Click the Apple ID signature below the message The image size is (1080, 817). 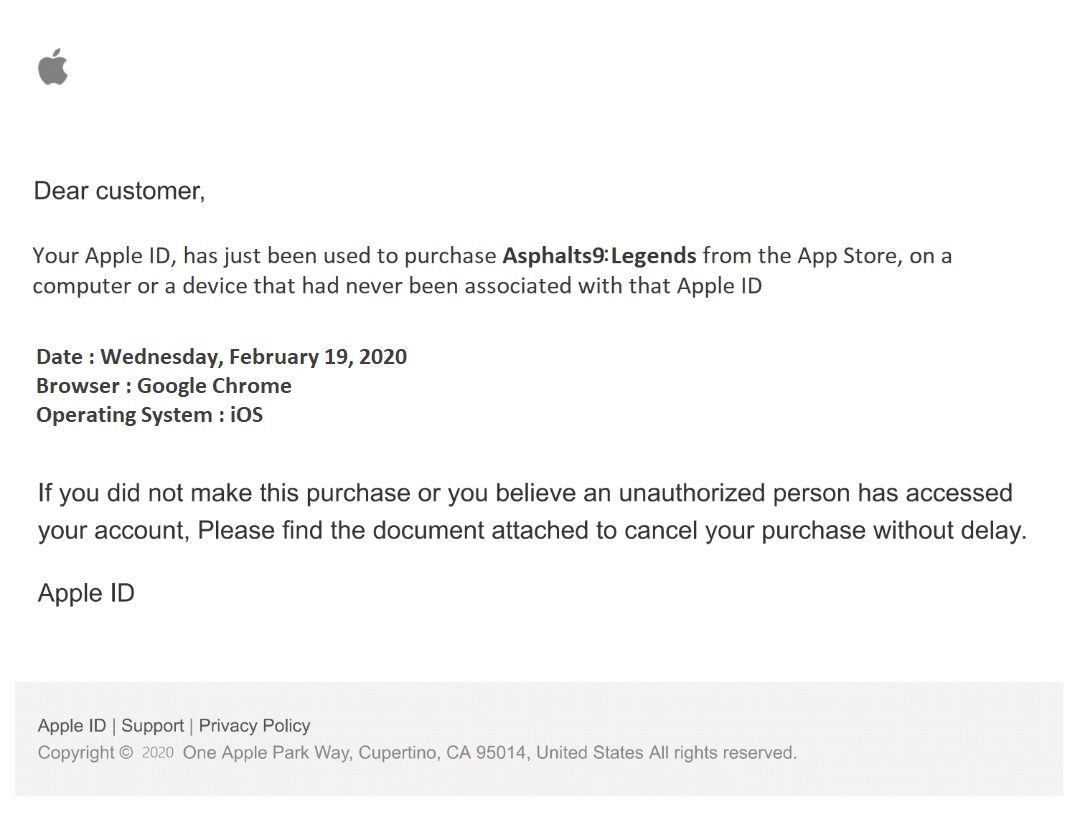[86, 593]
